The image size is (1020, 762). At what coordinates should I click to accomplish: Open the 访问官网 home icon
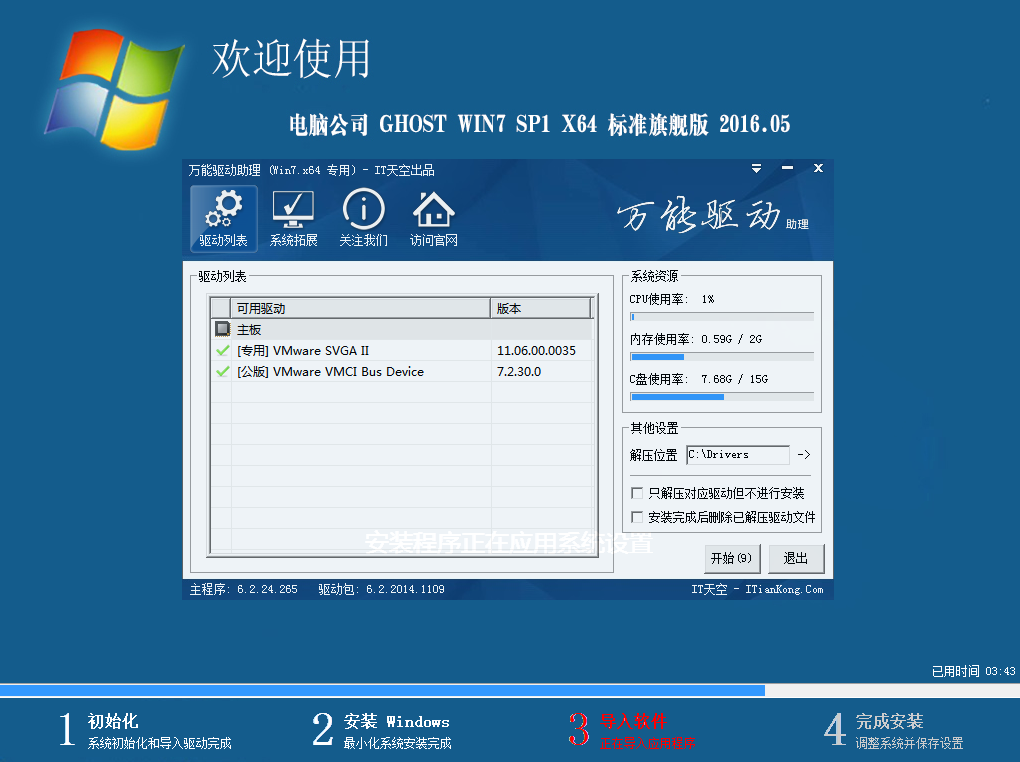tap(434, 219)
